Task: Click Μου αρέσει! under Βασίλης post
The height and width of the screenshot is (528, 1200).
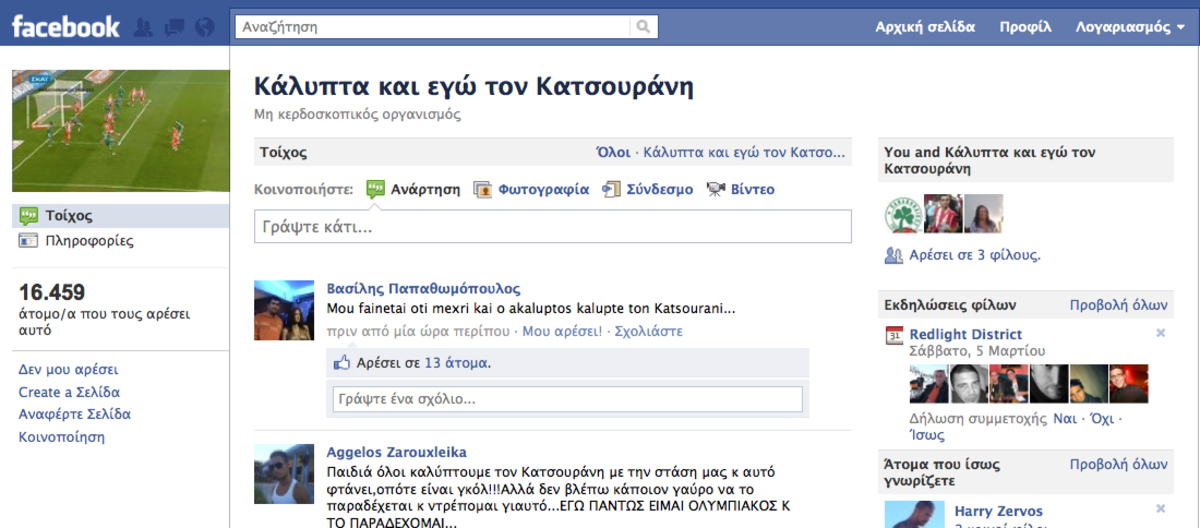Action: (562, 331)
